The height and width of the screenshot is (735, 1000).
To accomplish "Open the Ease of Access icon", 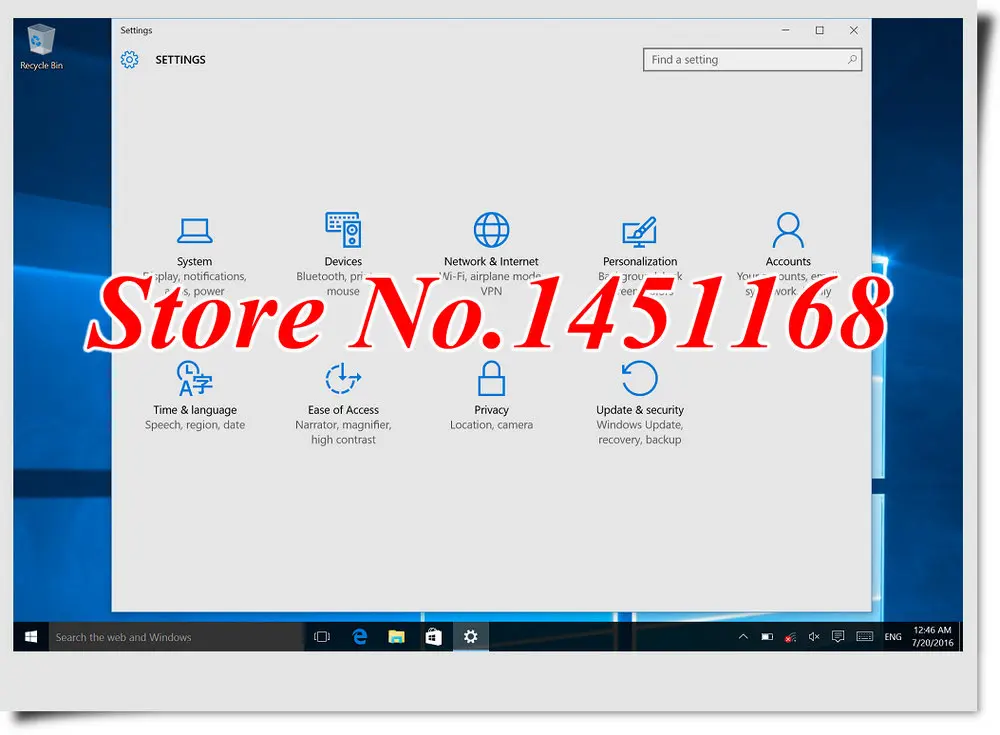I will (343, 378).
